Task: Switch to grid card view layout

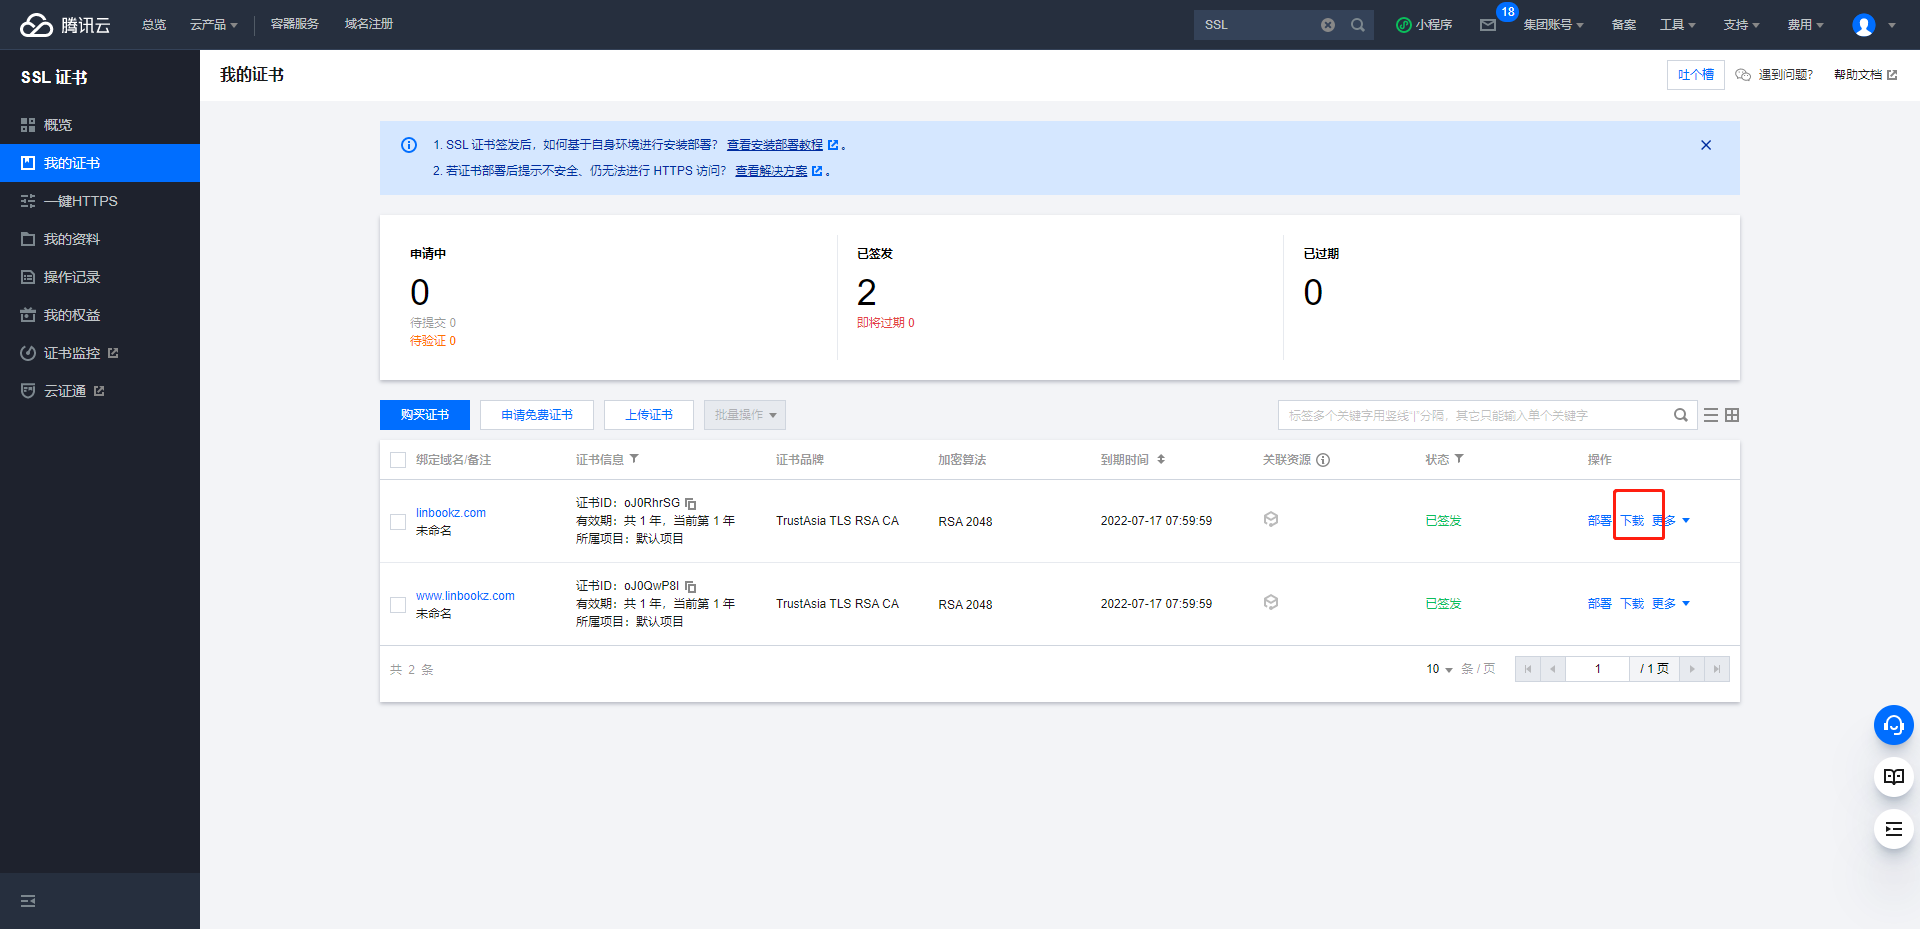Action: (x=1732, y=415)
